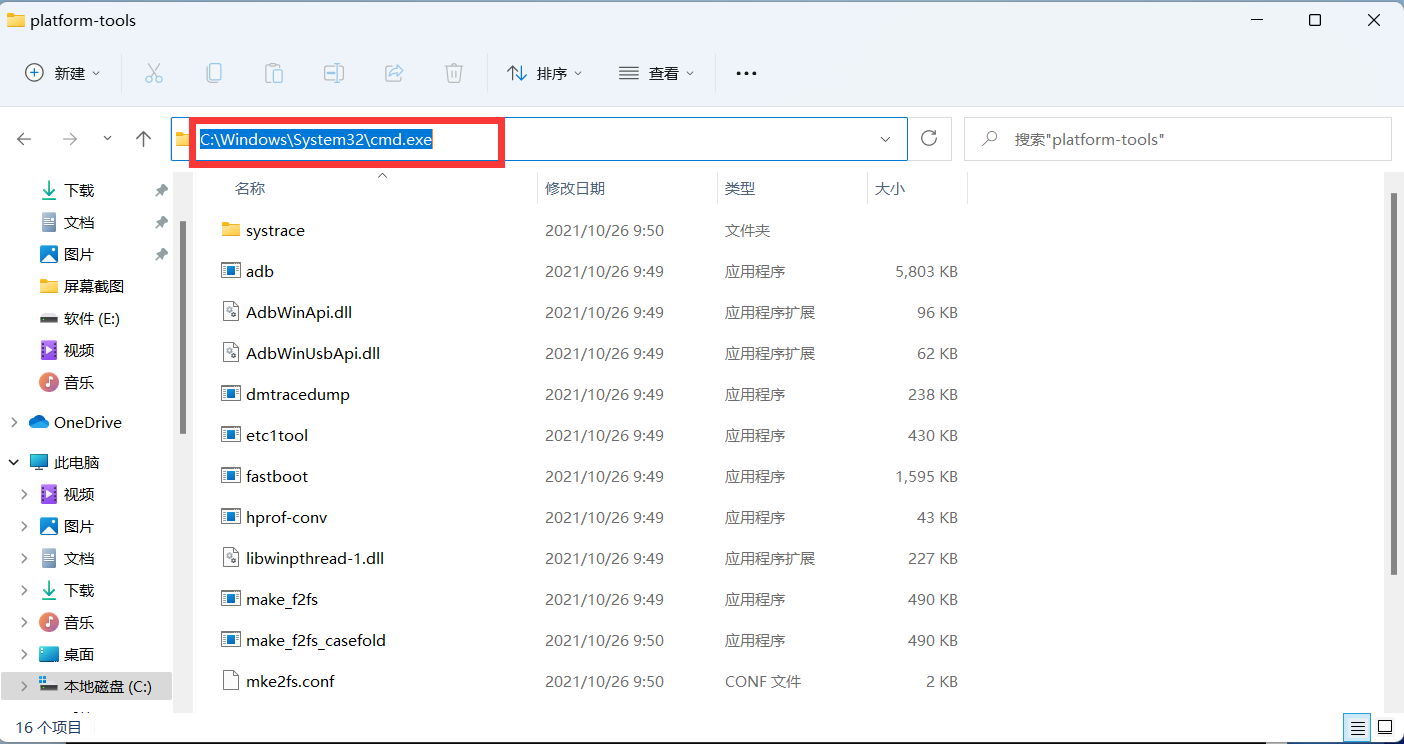This screenshot has height=744, width=1404.
Task: Click the navigation pane scrollbar
Action: pos(182,327)
